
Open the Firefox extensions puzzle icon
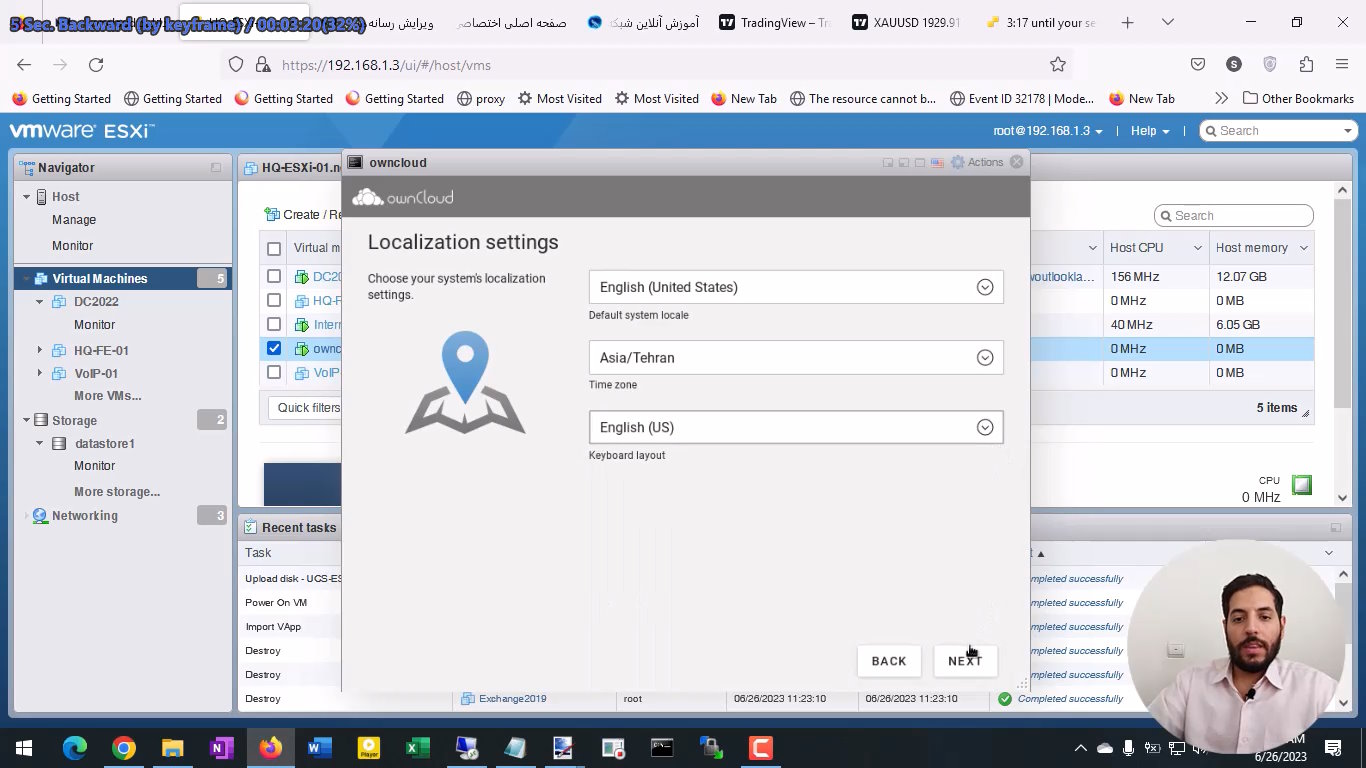pos(1306,64)
